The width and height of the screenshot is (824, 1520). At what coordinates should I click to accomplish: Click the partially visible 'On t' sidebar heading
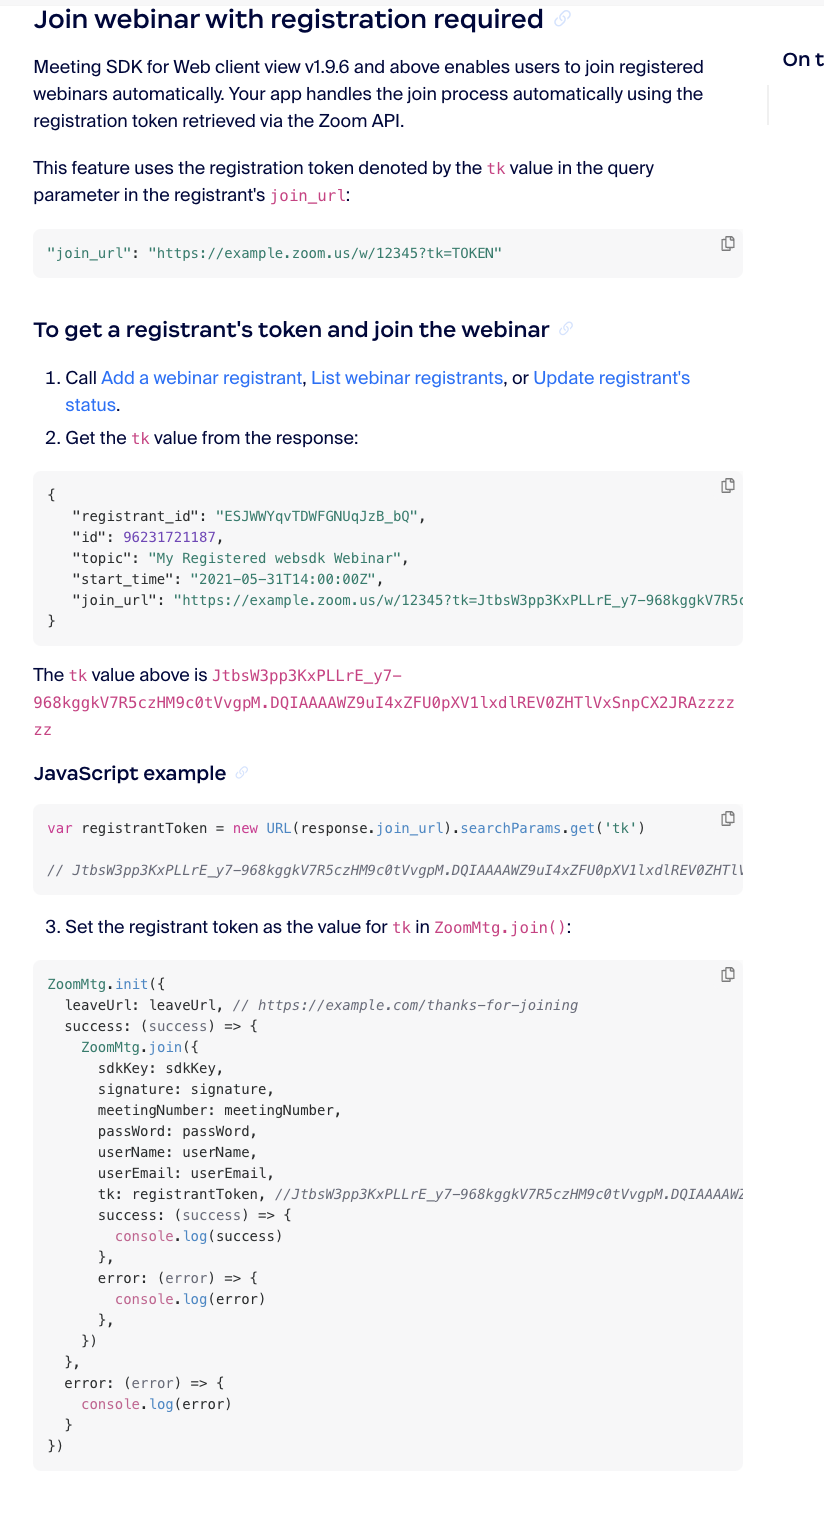[802, 59]
